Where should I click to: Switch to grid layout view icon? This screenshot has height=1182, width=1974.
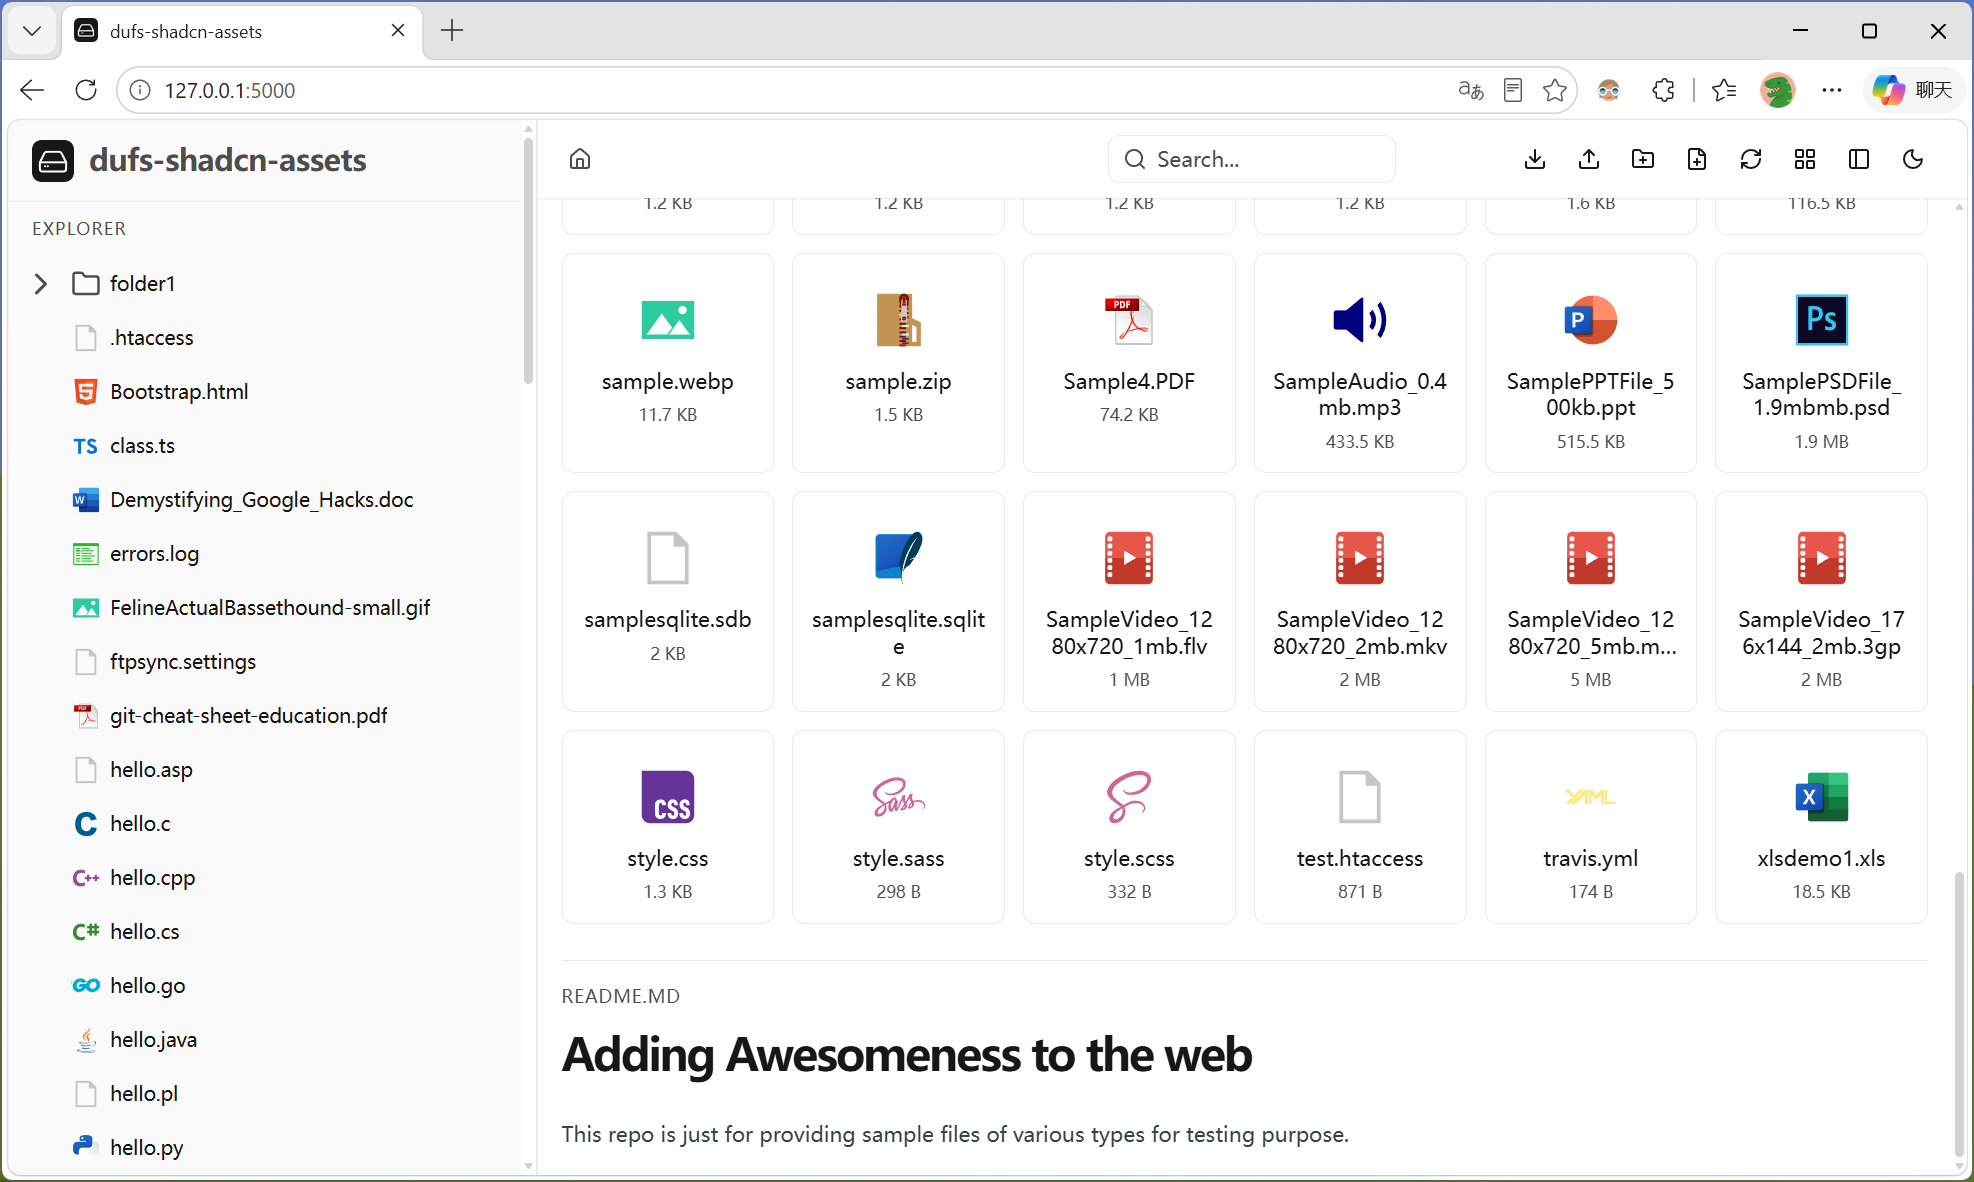click(1805, 159)
